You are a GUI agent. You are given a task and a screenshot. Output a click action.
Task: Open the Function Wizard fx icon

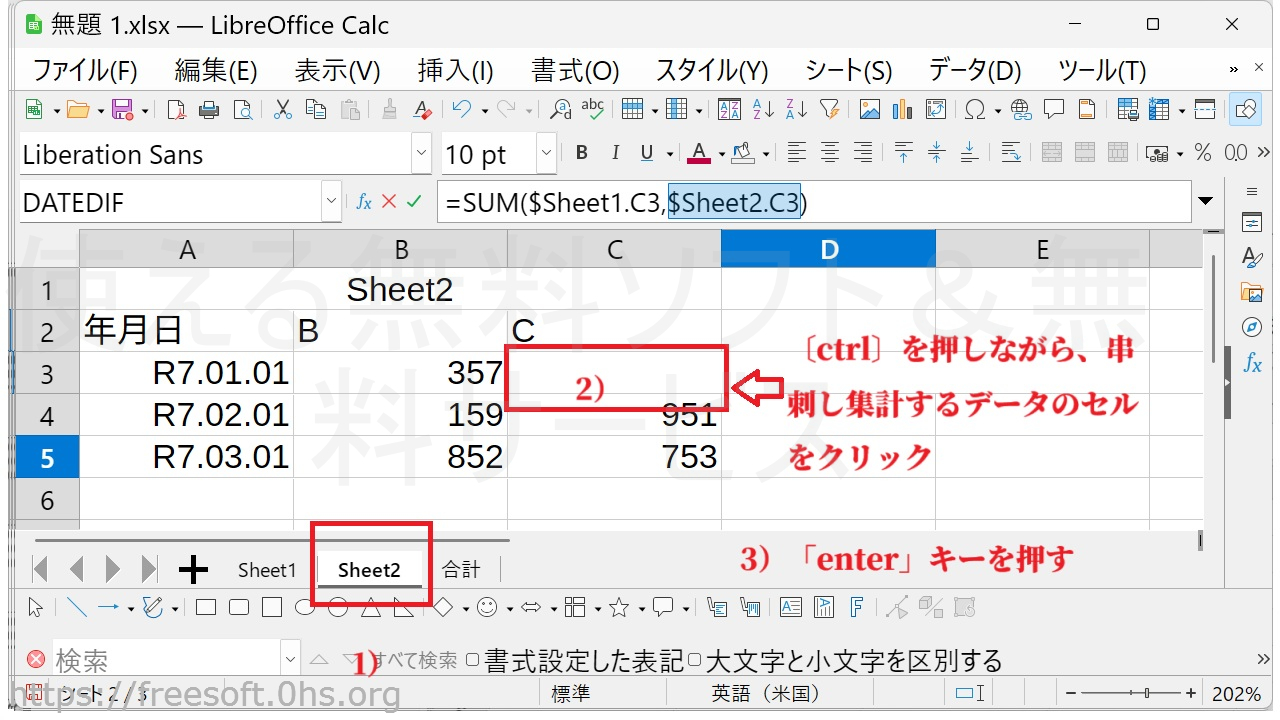pyautogui.click(x=364, y=202)
